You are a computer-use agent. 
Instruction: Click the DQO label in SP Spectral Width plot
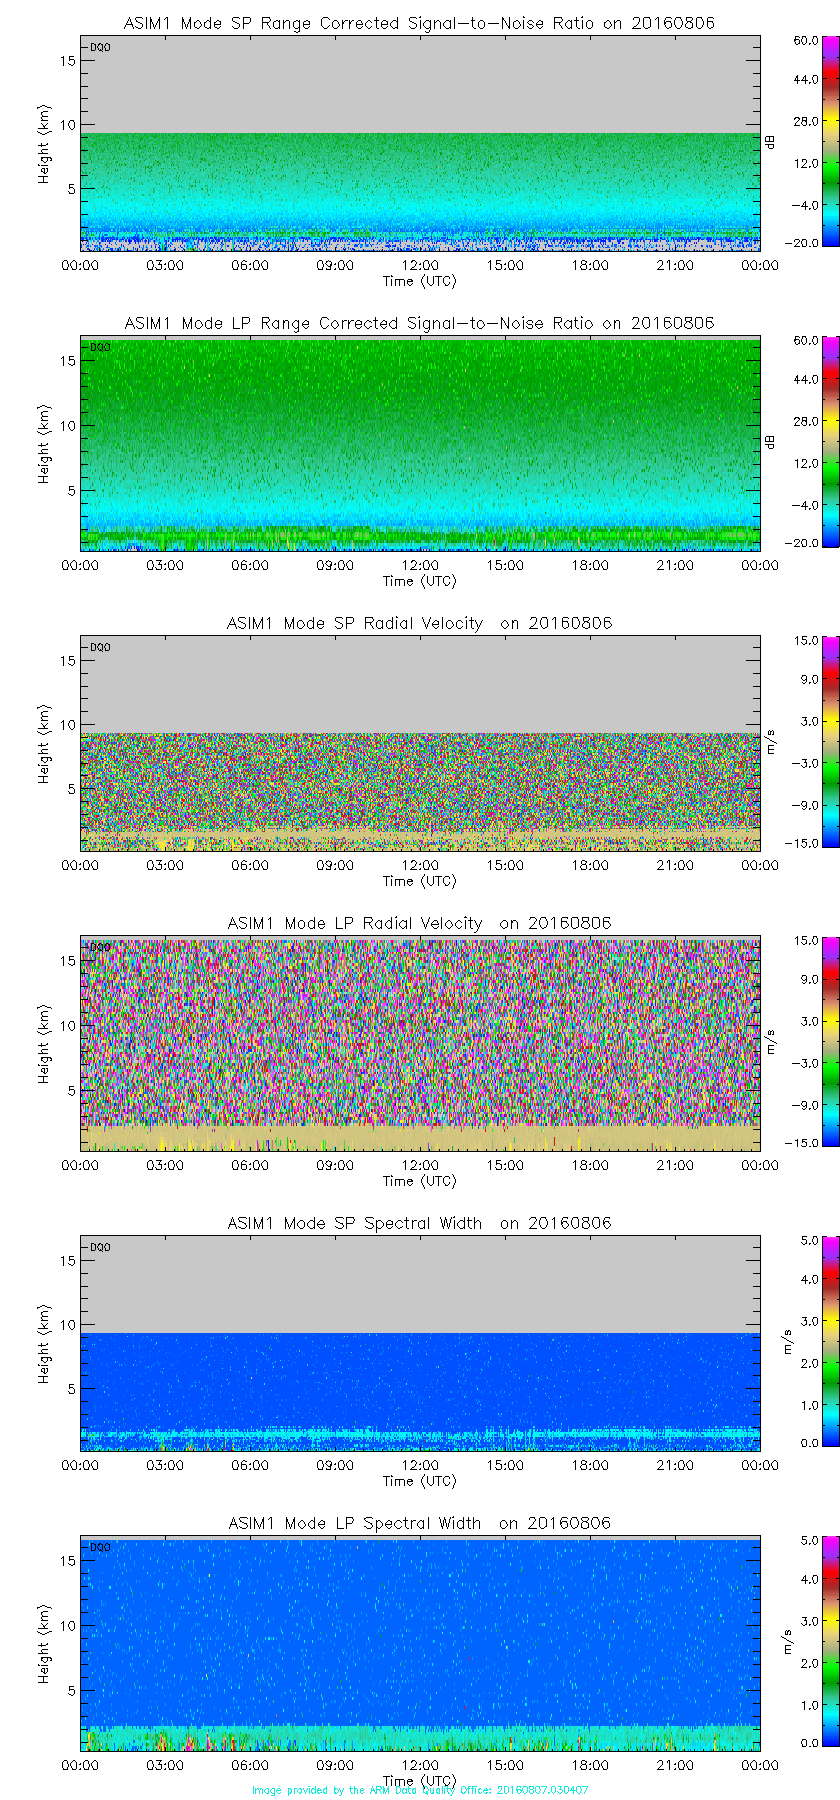tap(100, 1247)
